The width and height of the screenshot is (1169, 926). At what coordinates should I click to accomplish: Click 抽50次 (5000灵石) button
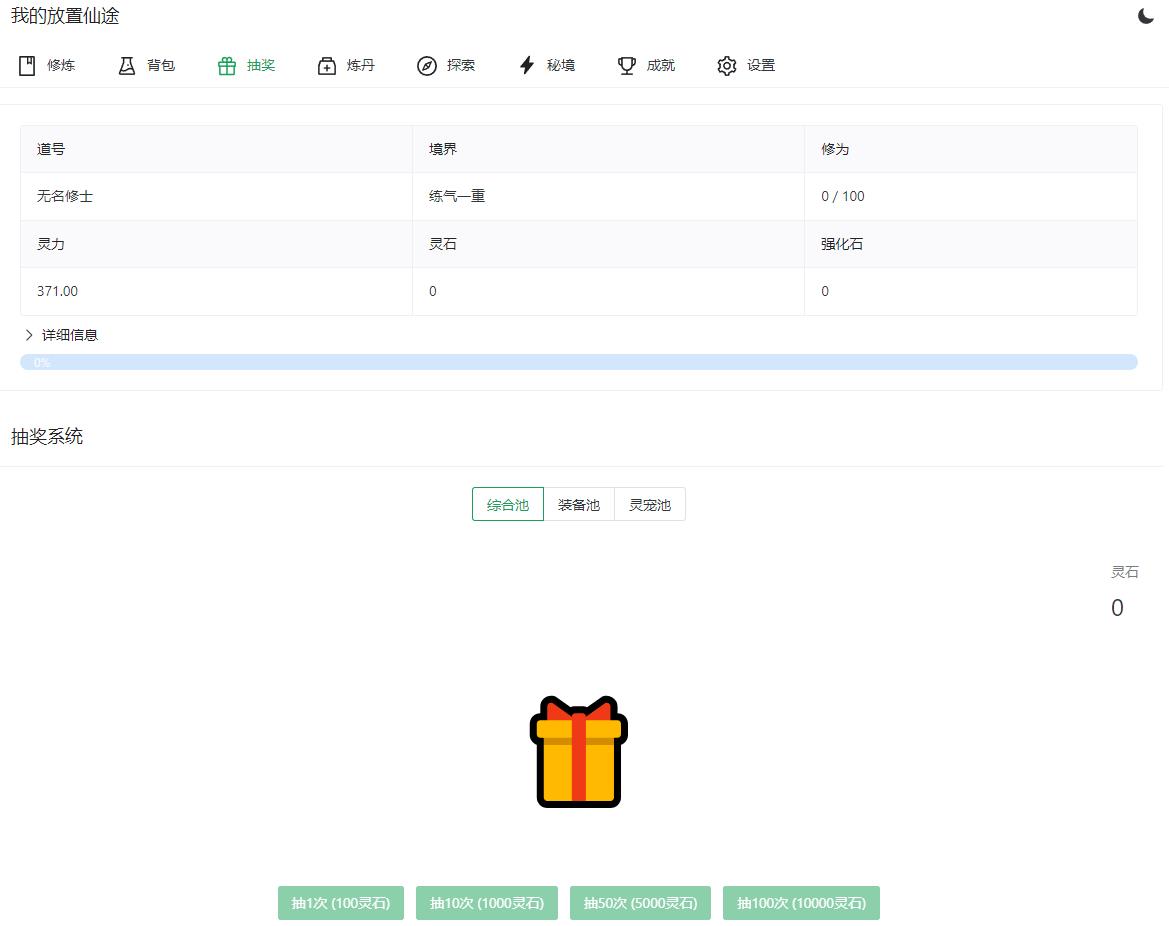click(640, 903)
